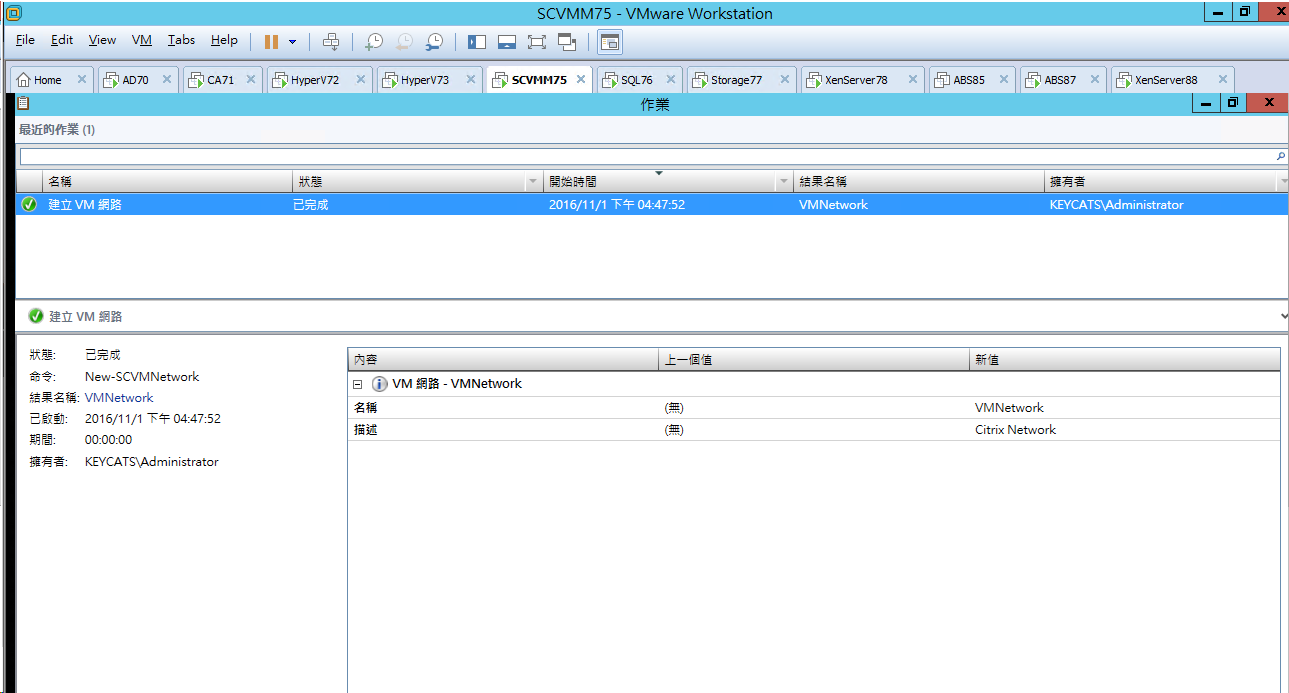Click the green completed status icon in job row
Viewport: 1289px width, 693px height.
[29, 204]
